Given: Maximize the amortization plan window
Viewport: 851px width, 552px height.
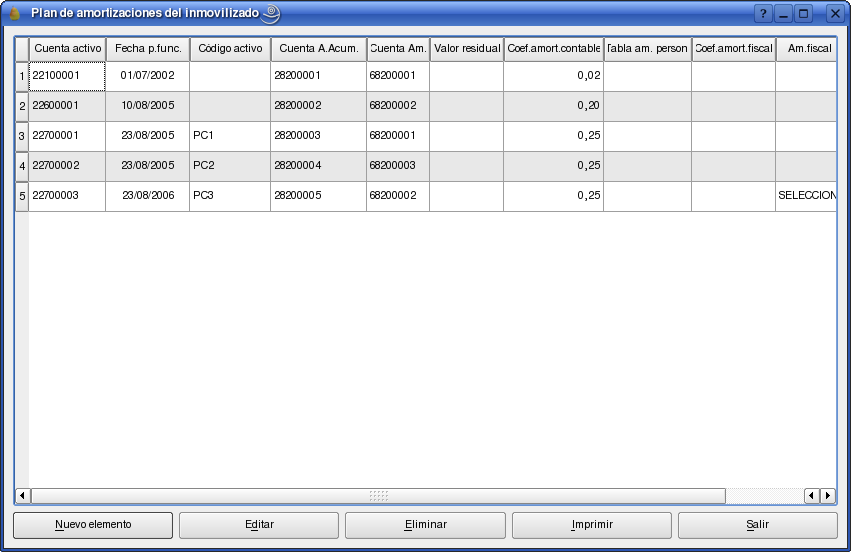Looking at the screenshot, I should [x=804, y=13].
